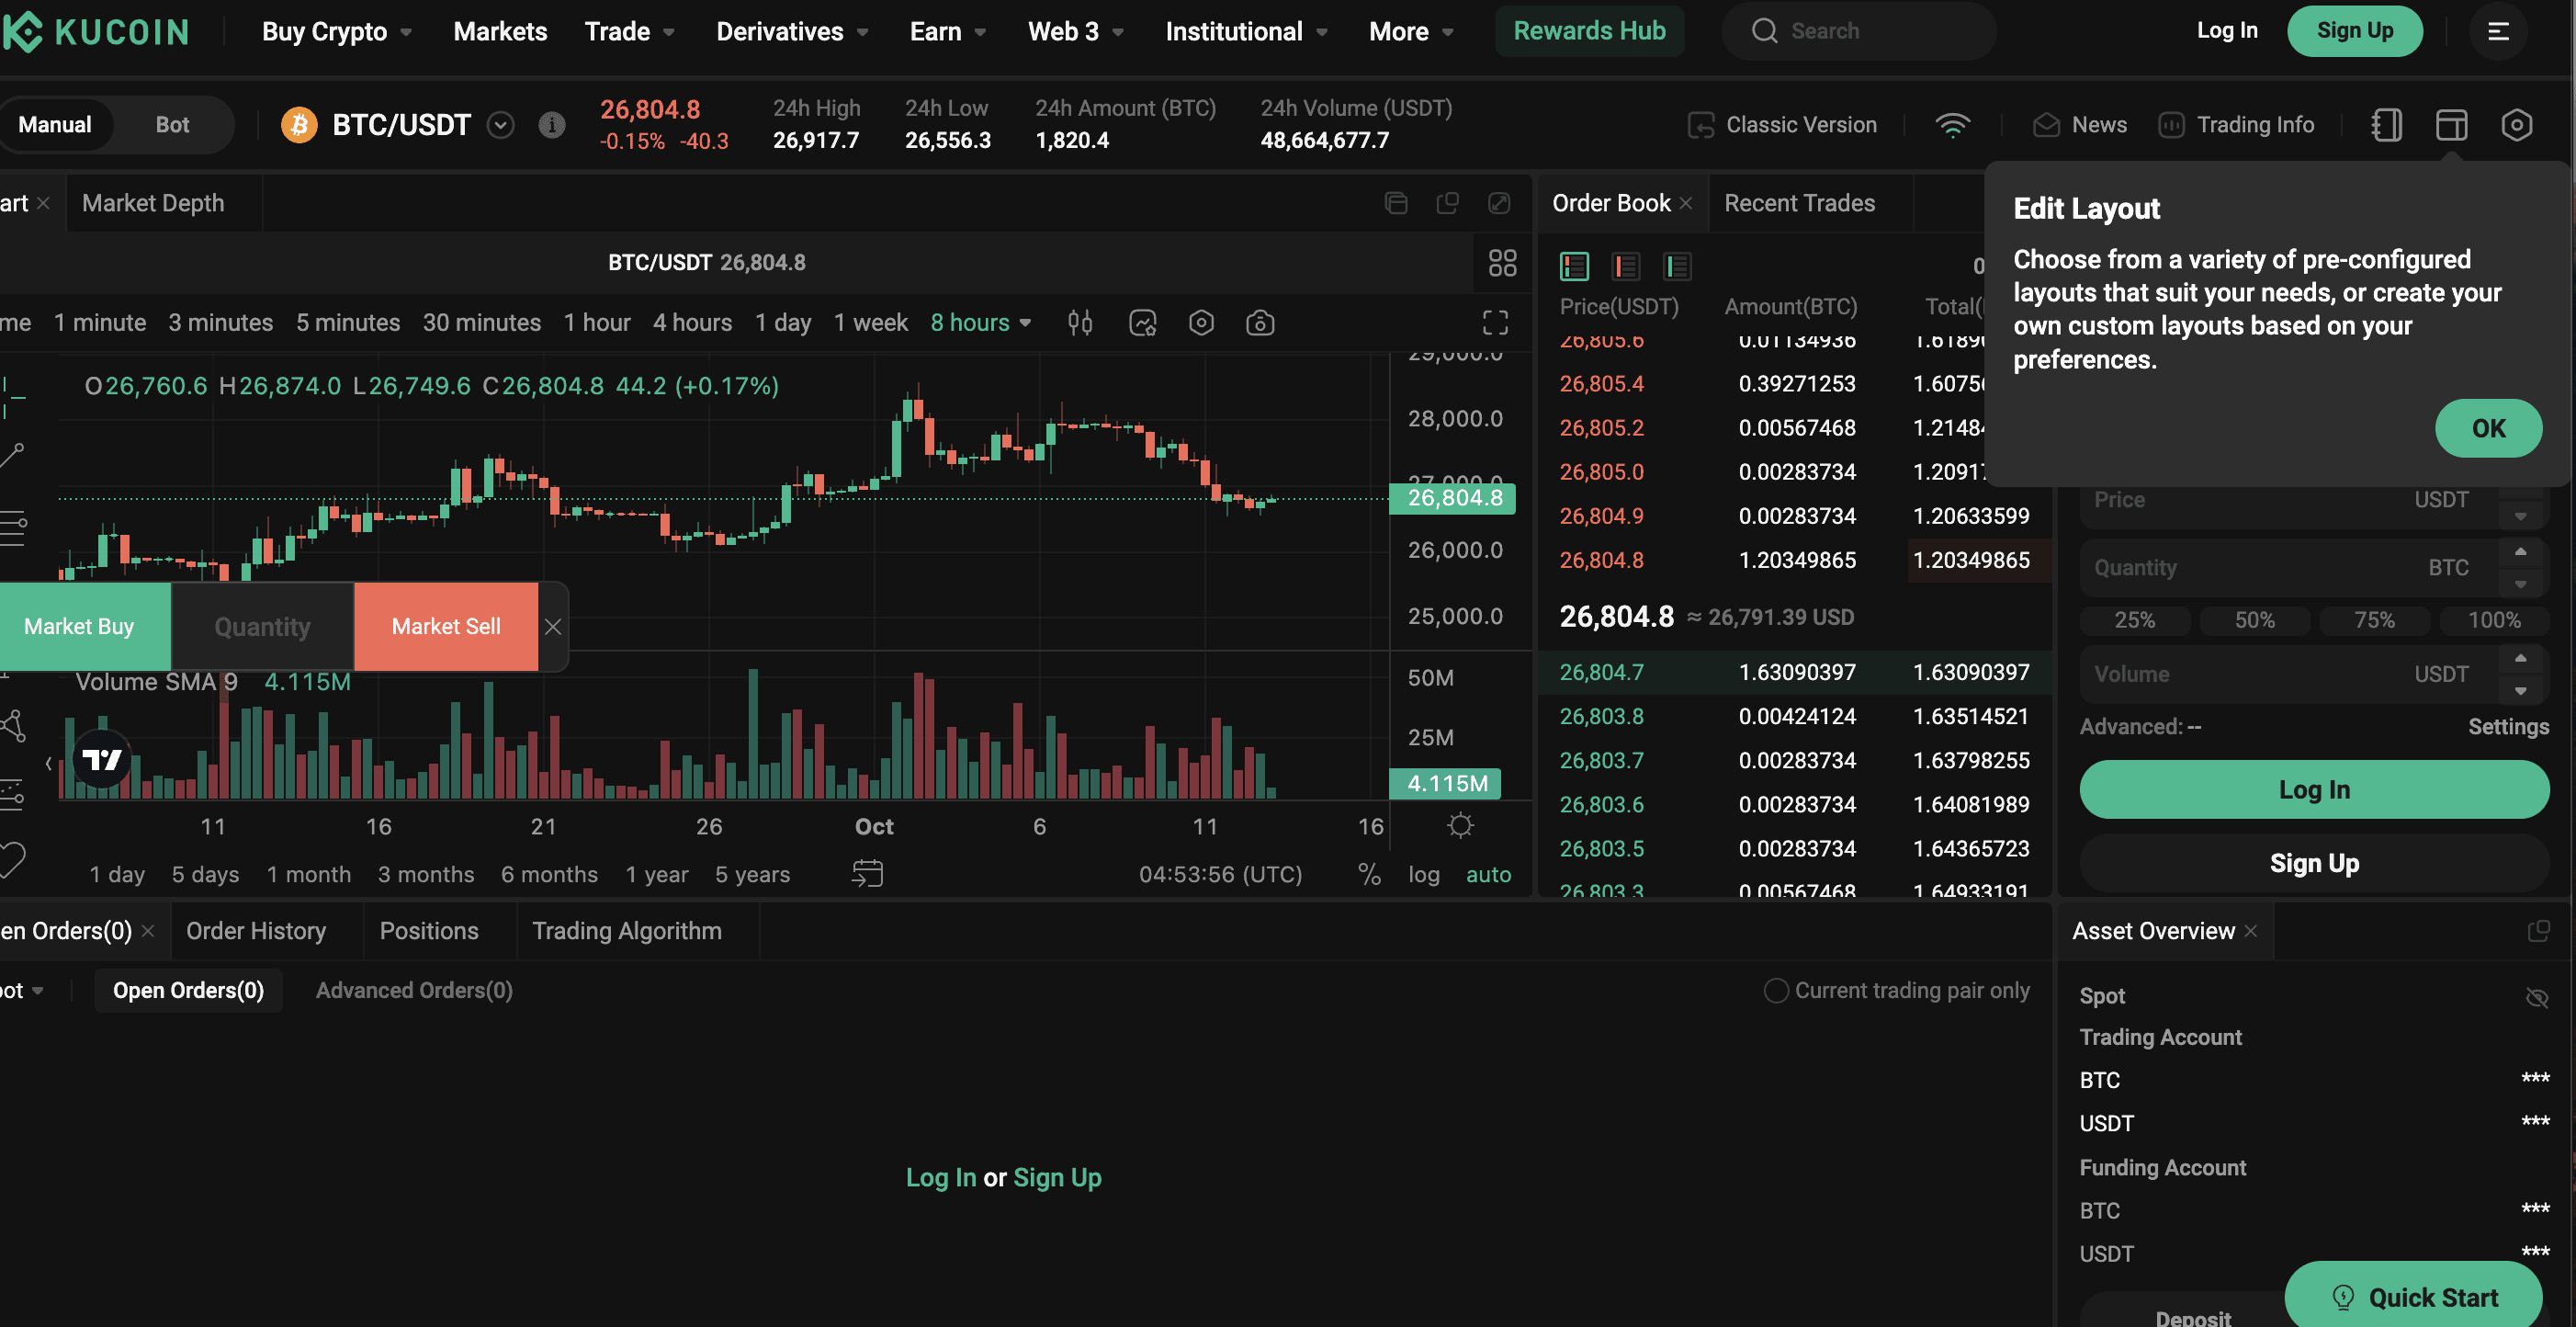This screenshot has width=2576, height=1327.
Task: Click the network signal status icon
Action: tap(1952, 125)
